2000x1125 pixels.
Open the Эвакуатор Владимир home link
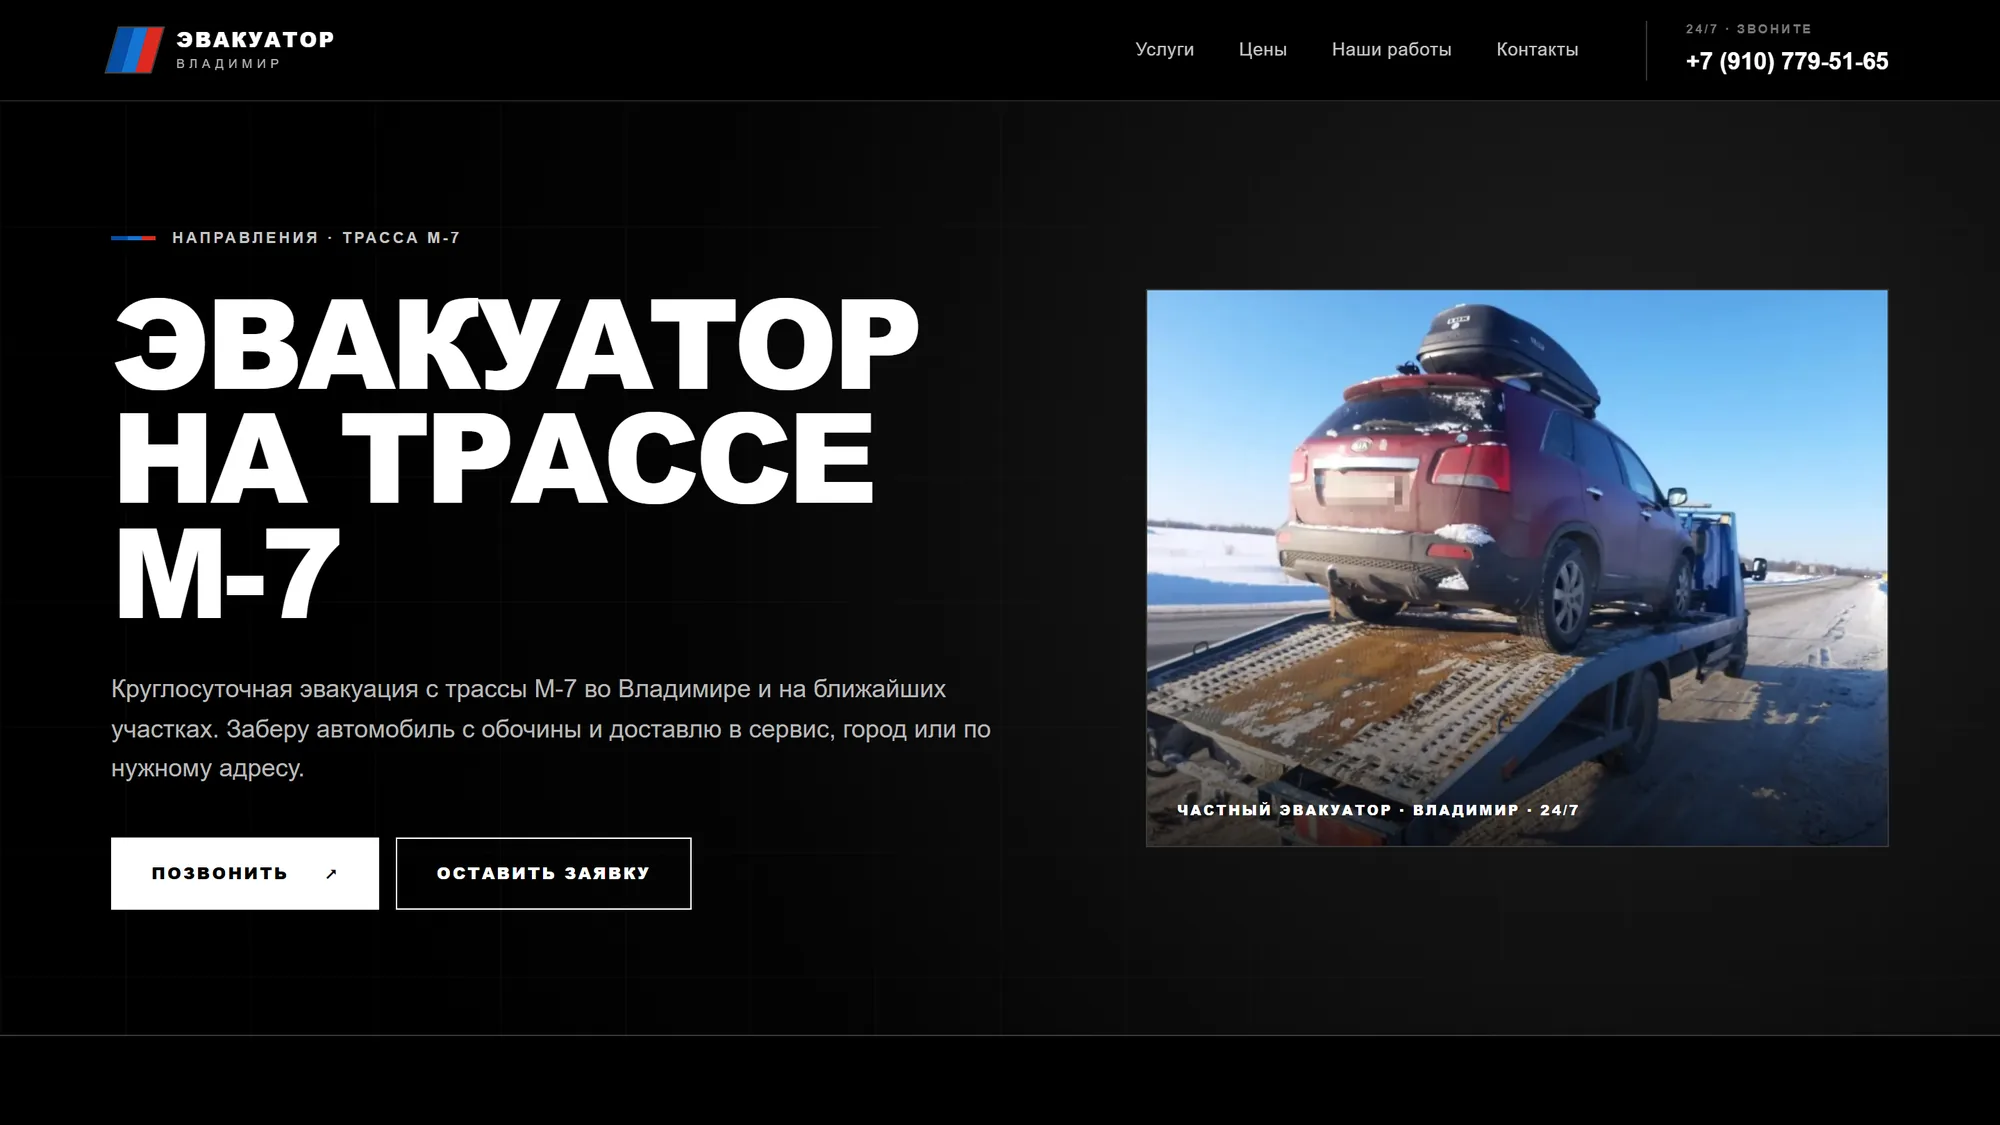220,50
